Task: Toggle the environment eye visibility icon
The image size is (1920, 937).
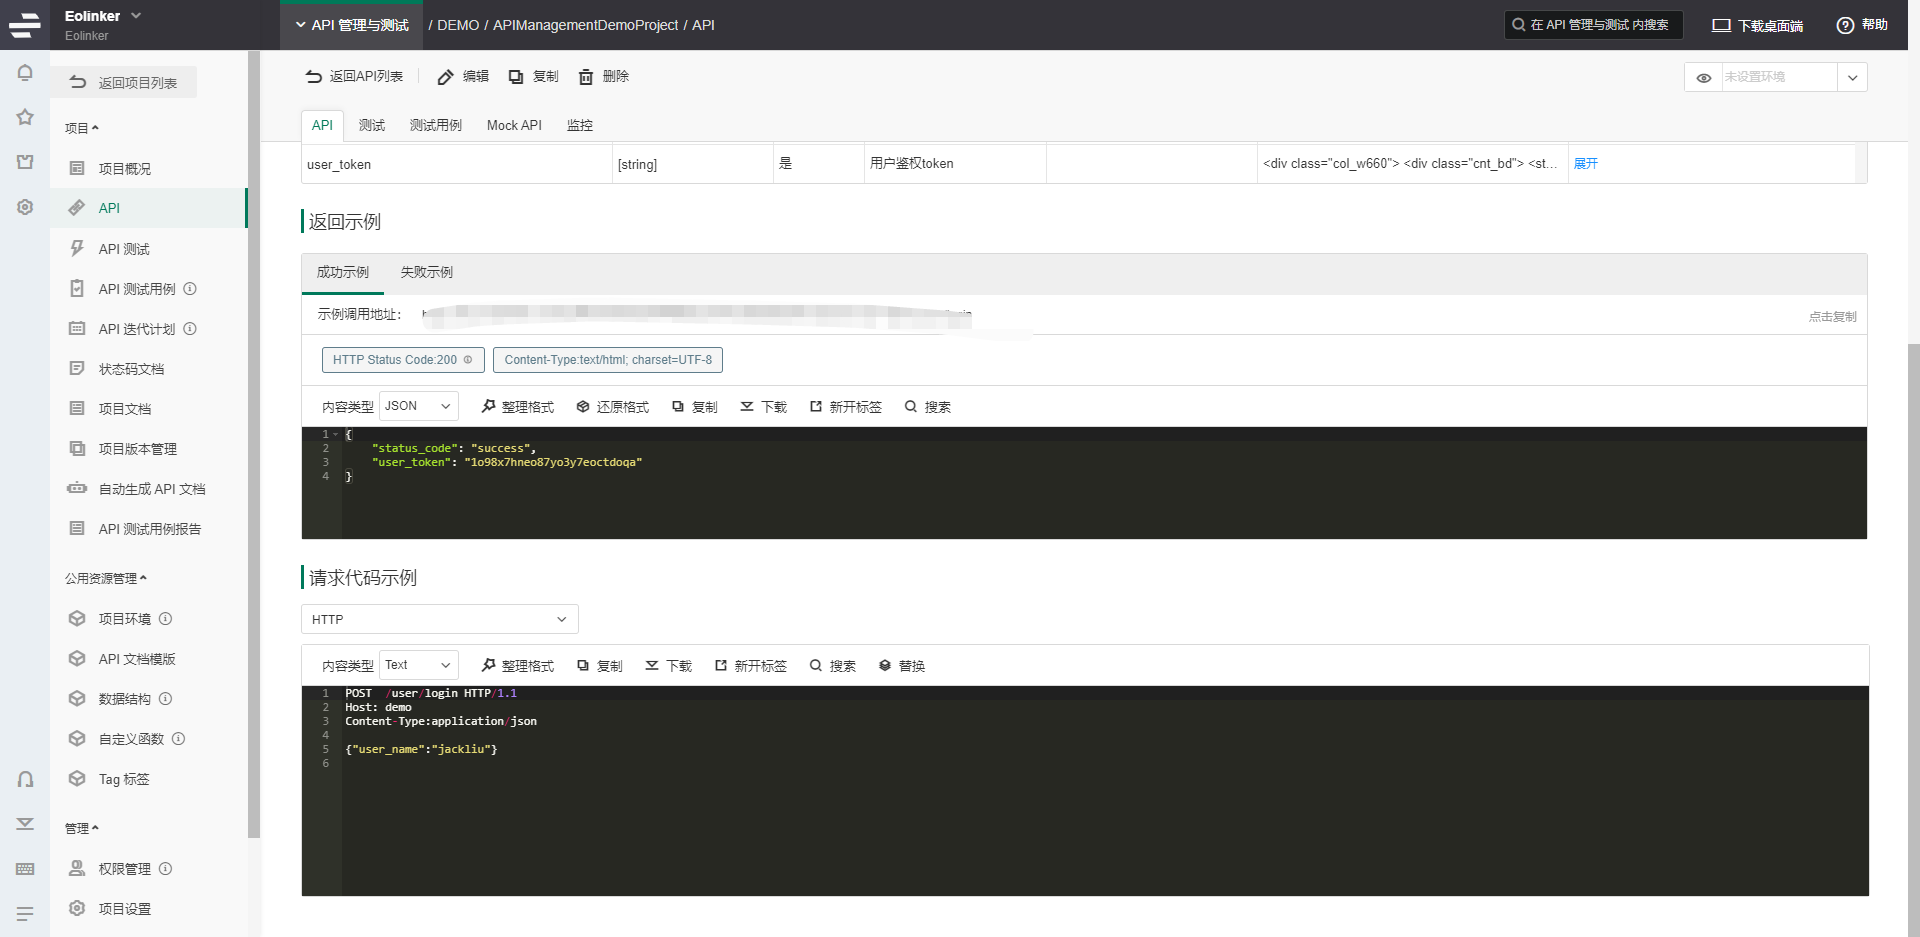Action: (1703, 77)
